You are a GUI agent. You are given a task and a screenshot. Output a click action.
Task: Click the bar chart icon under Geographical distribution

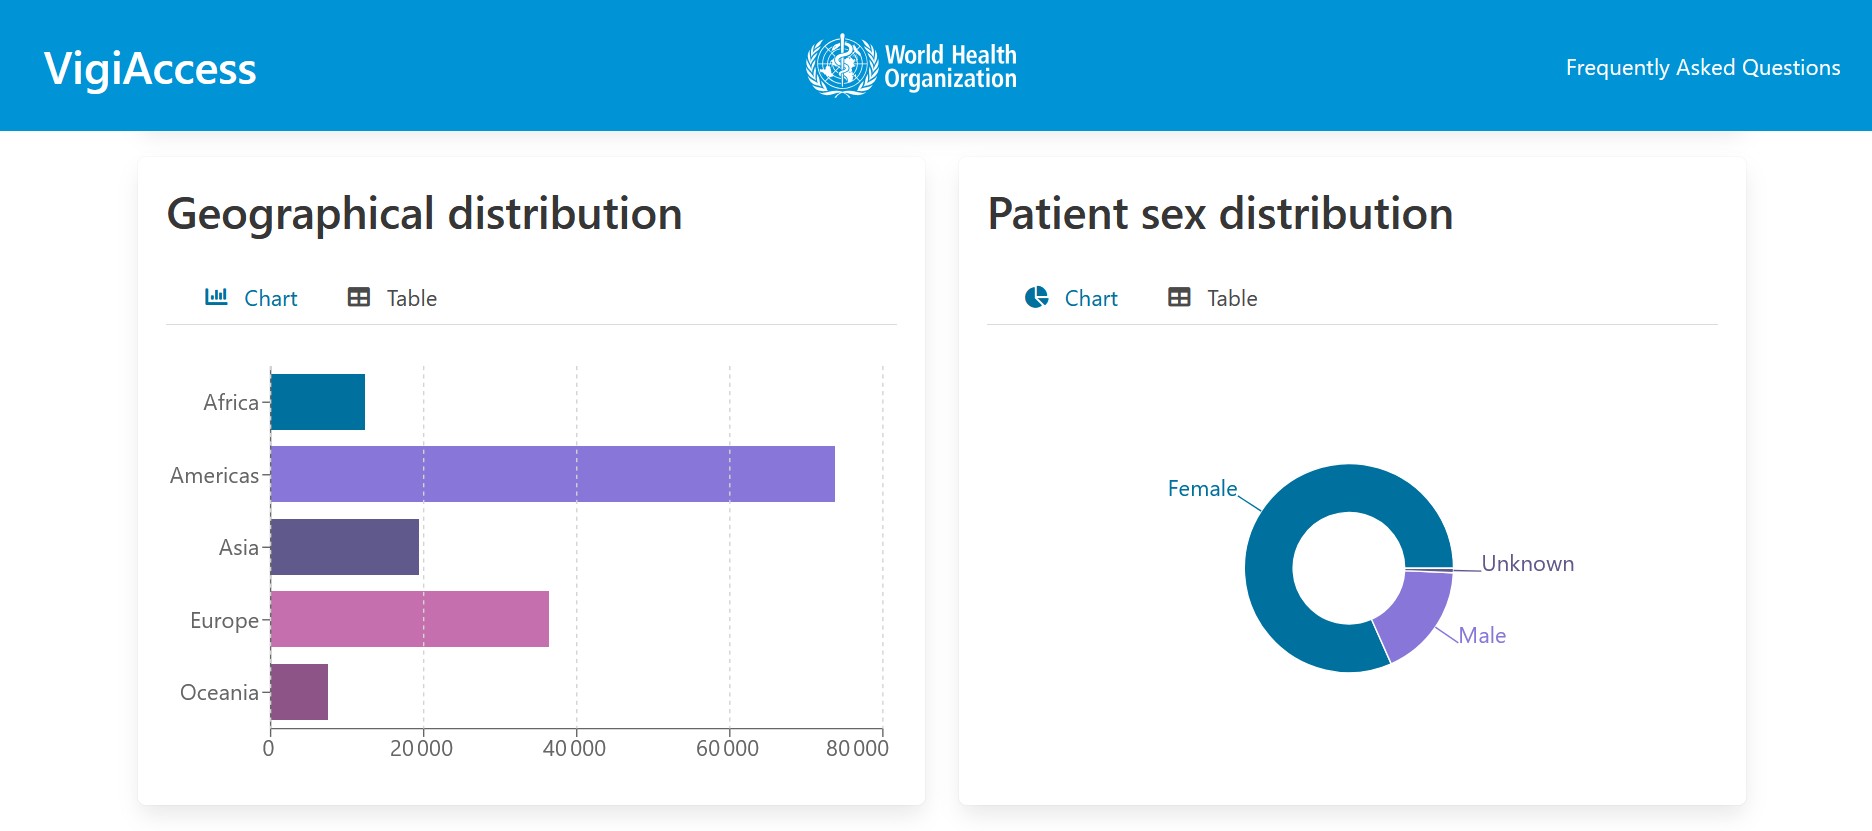click(x=216, y=297)
